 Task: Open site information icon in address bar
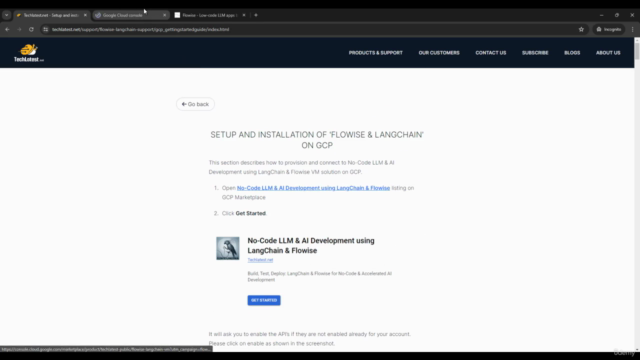pos(46,29)
